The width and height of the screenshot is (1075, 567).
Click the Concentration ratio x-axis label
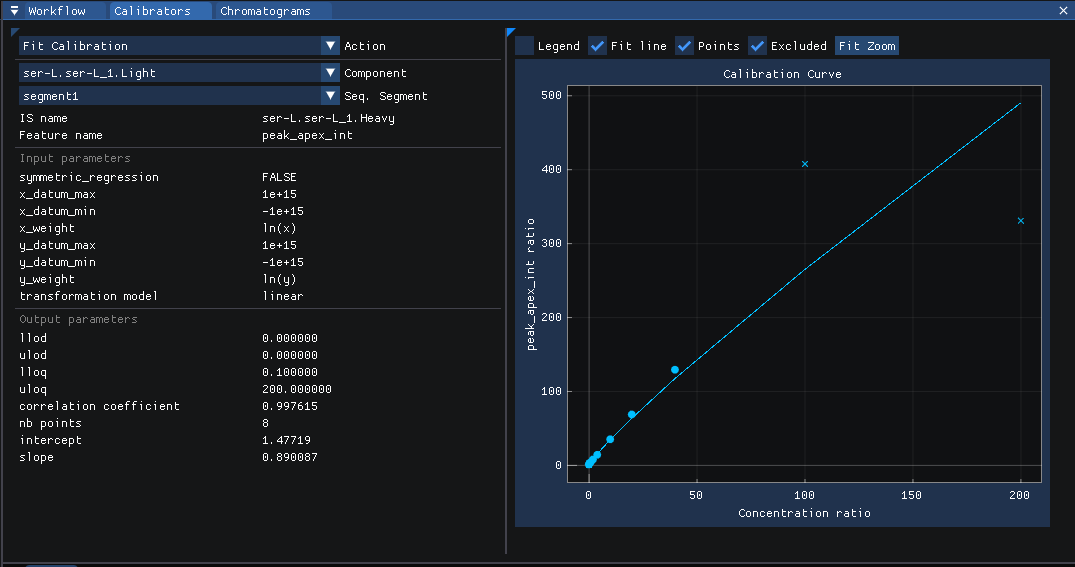[804, 513]
